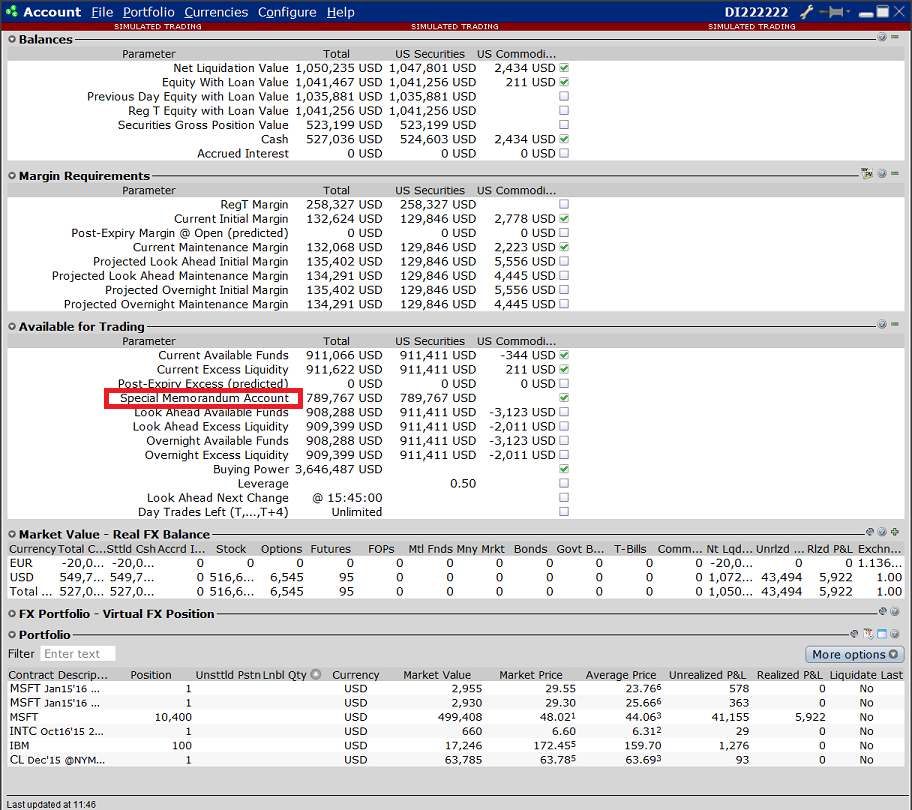Viewport: 912px width, 810px height.
Task: Select the EUR row in FX Balance table
Action: click(x=456, y=563)
